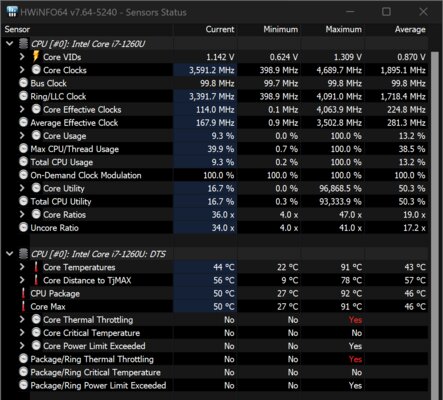Click the 92 °C maximum CPU Package value

pyautogui.click(x=351, y=293)
